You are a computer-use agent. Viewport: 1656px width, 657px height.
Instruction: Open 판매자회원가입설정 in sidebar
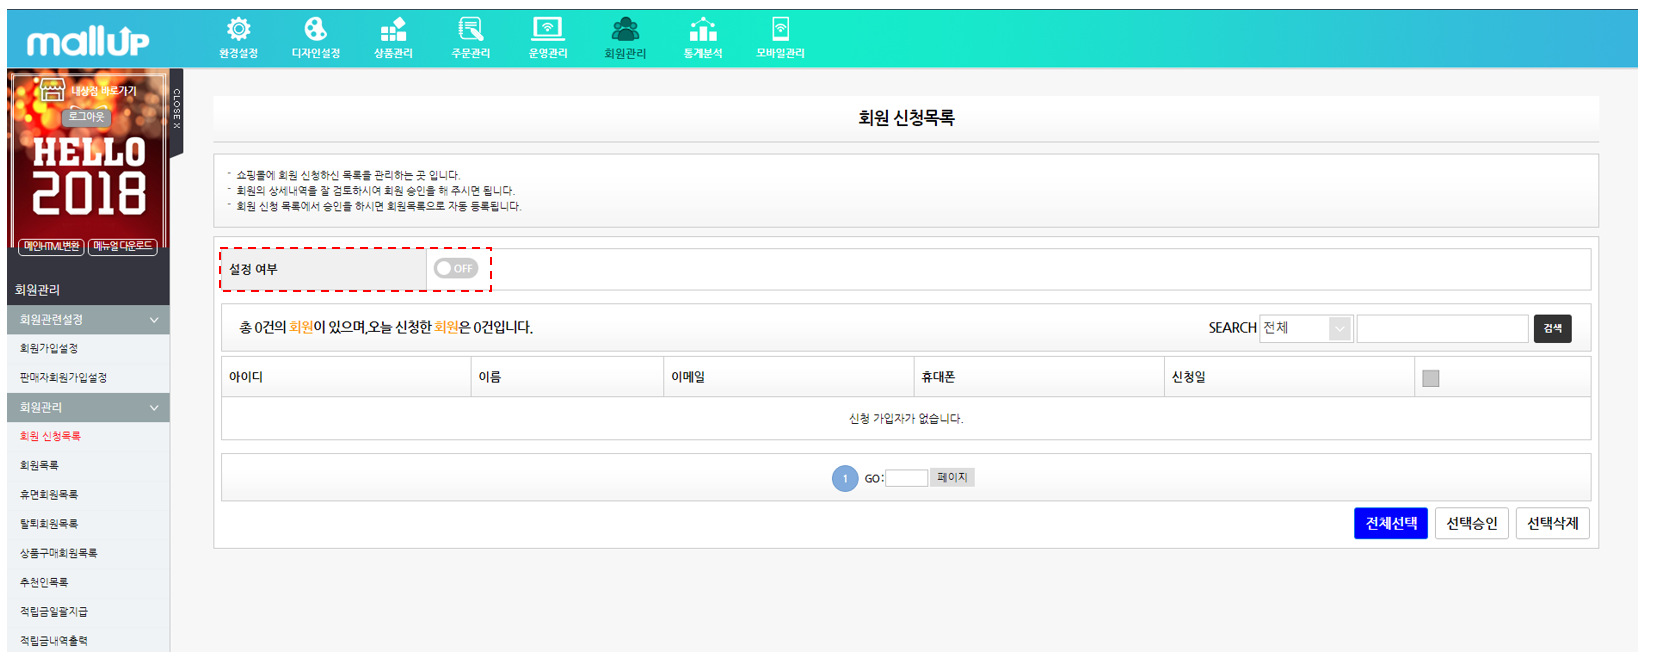pos(63,378)
